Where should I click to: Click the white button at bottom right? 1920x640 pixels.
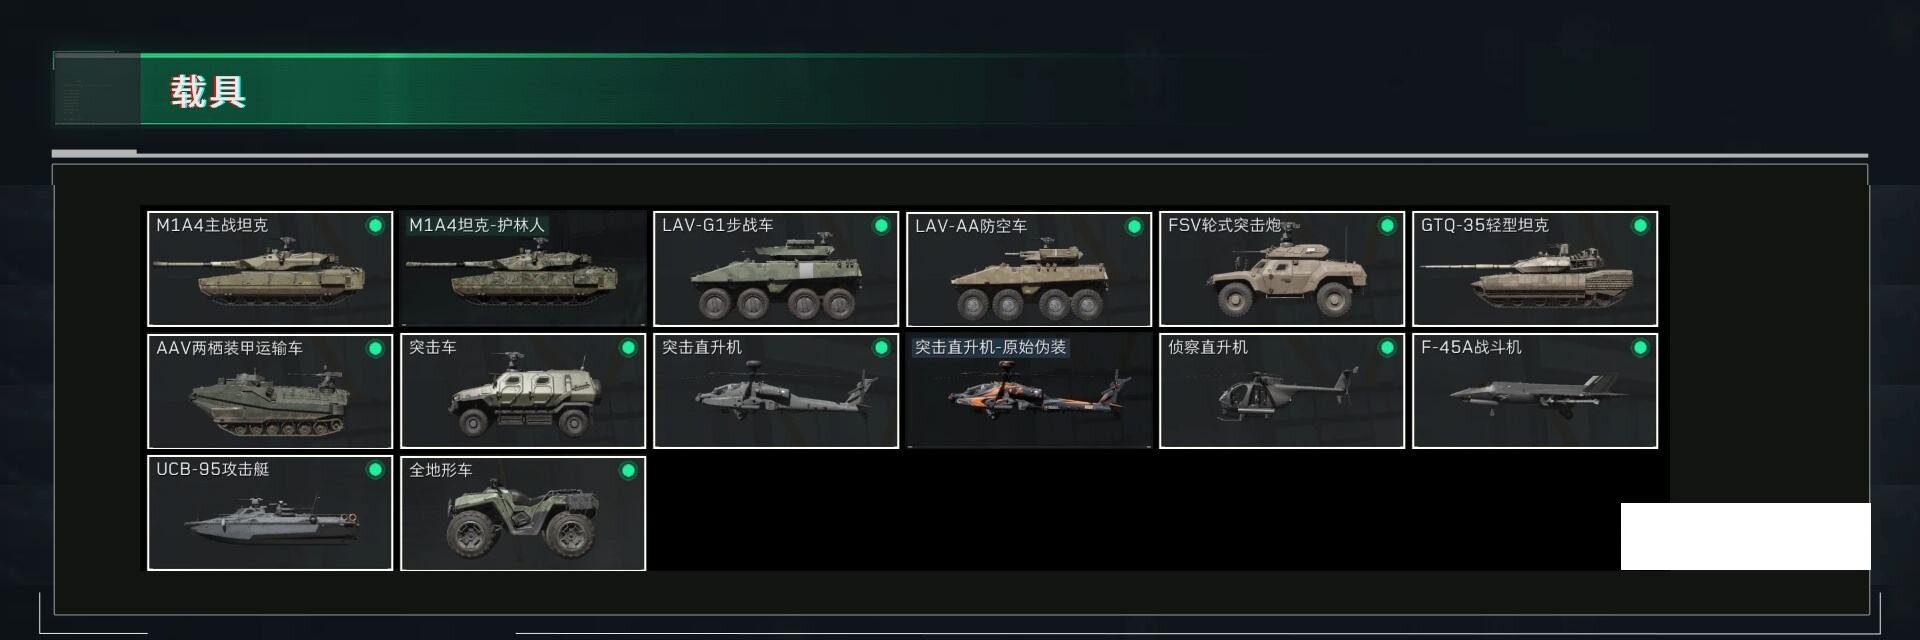point(1745,536)
